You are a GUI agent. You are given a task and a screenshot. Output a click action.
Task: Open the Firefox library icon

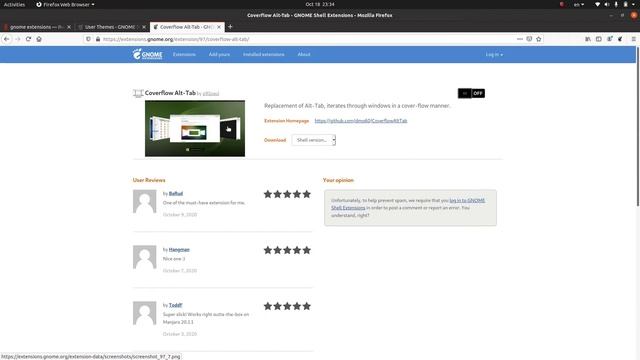(x=588, y=39)
